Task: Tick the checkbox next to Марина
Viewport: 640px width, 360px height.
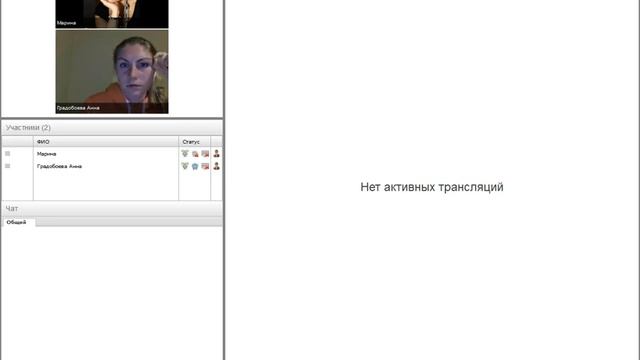Action: [7, 153]
